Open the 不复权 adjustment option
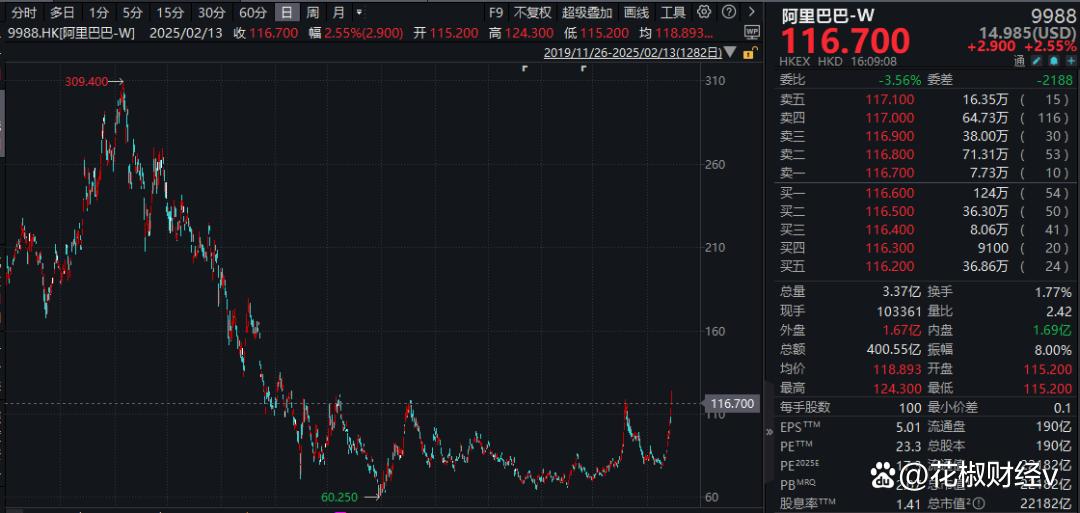1080x513 pixels. point(533,12)
